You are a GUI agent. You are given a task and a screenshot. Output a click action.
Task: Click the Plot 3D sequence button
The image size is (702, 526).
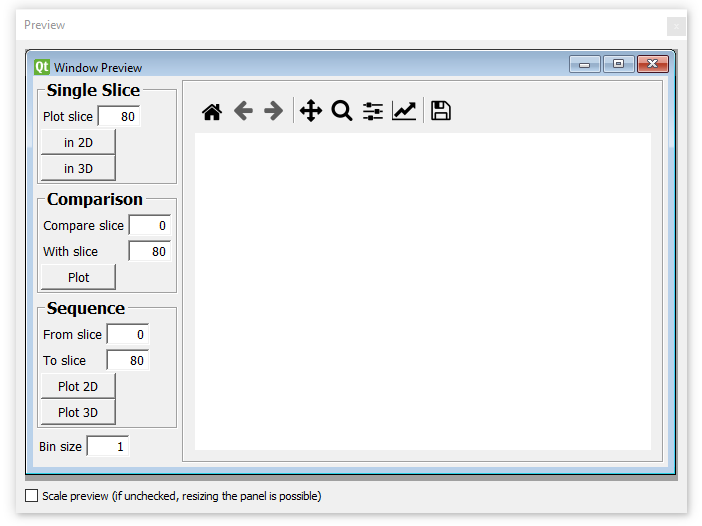[78, 412]
